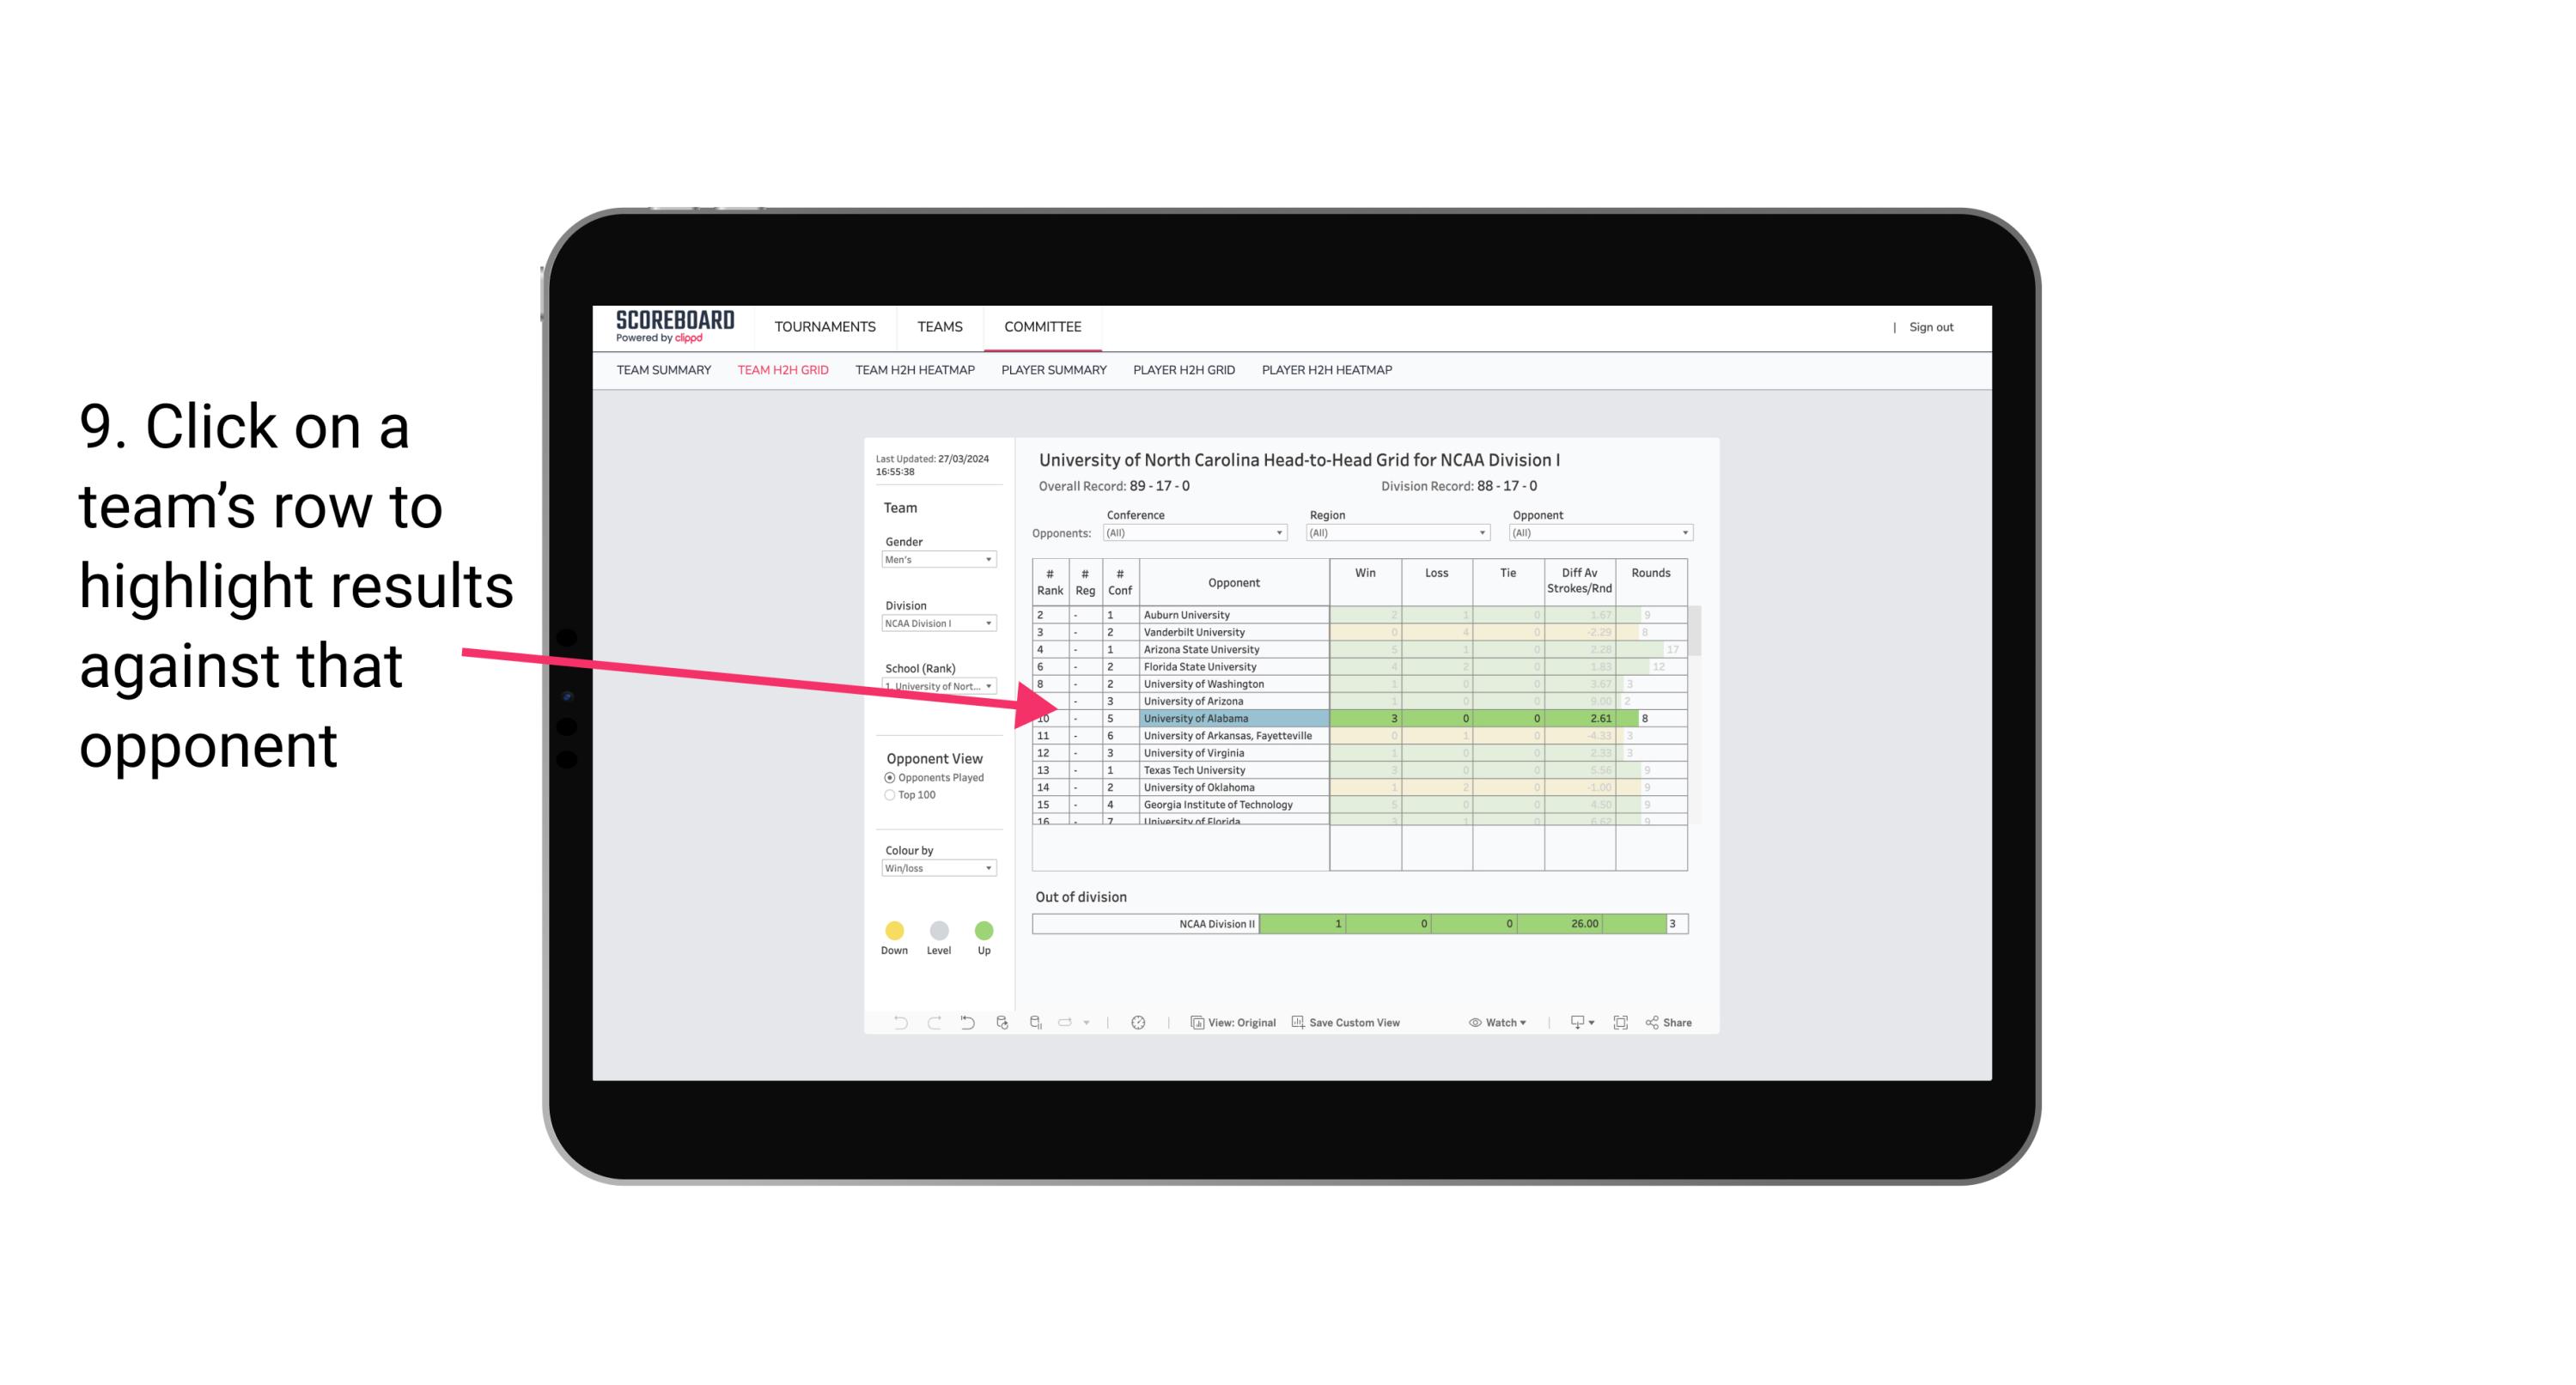
Task: Click the present/display icon
Action: (1573, 1024)
